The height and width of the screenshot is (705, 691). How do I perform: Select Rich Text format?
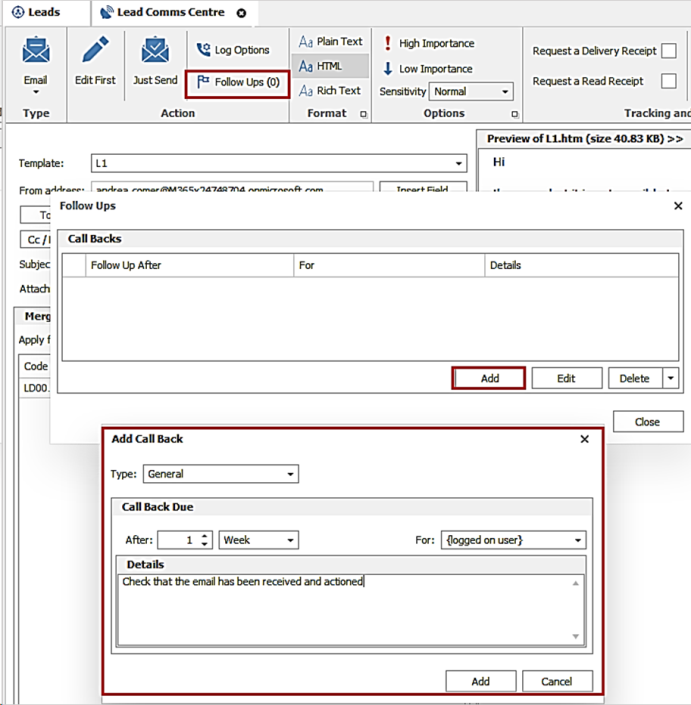(330, 90)
